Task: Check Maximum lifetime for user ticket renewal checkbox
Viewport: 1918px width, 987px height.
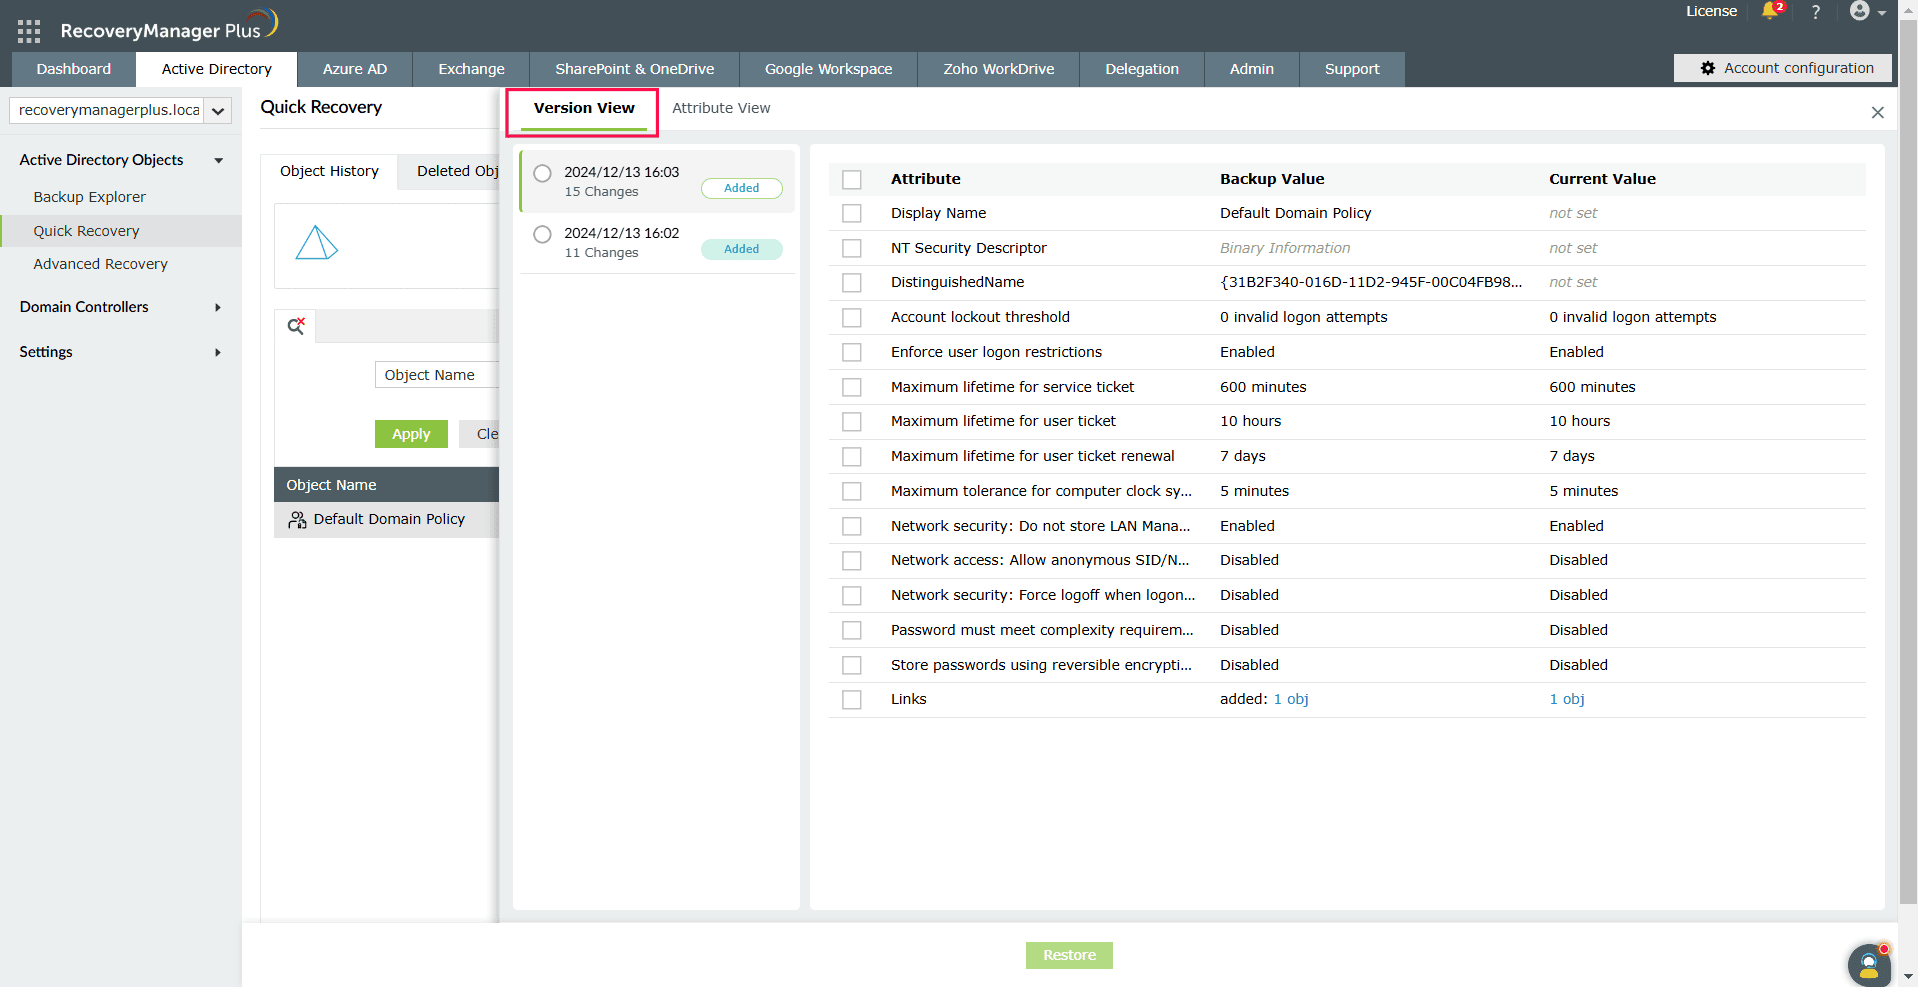Action: 852,457
